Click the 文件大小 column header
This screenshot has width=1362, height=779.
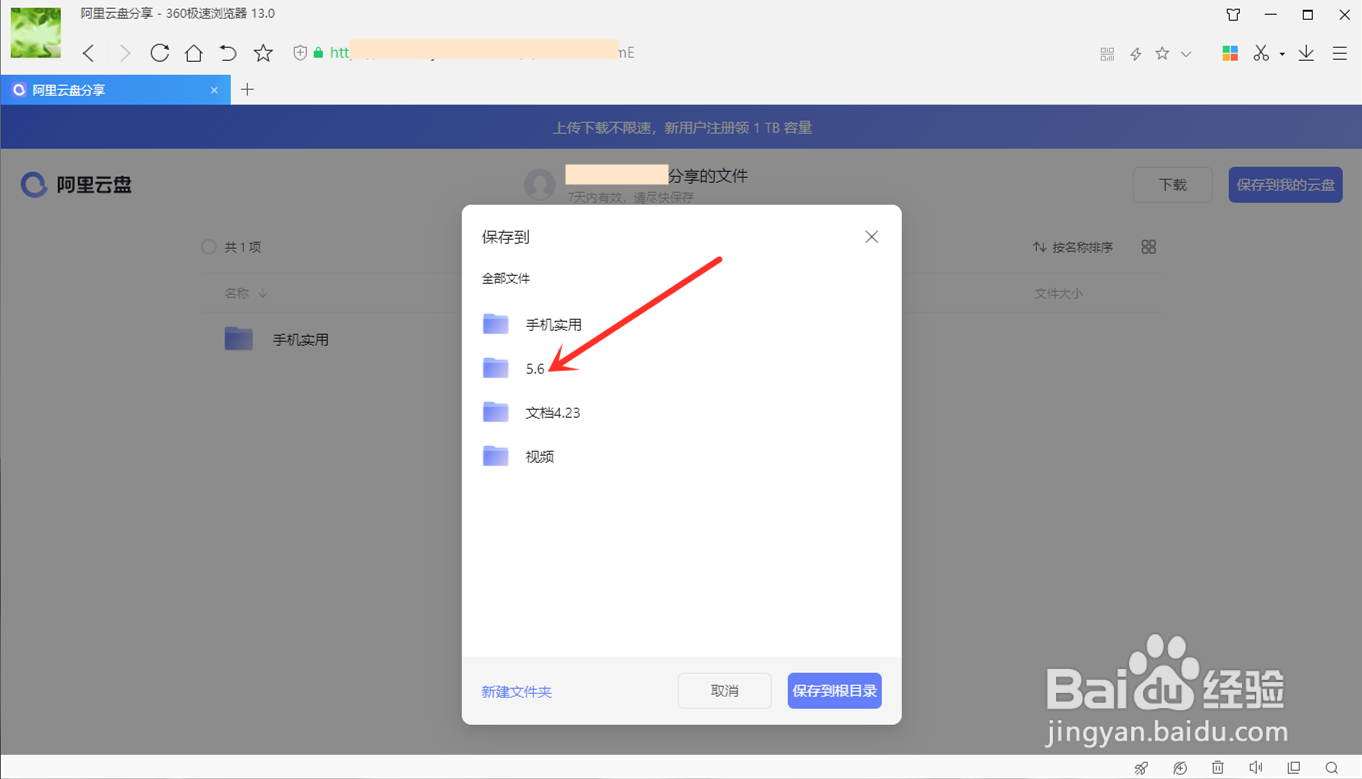pos(1058,294)
